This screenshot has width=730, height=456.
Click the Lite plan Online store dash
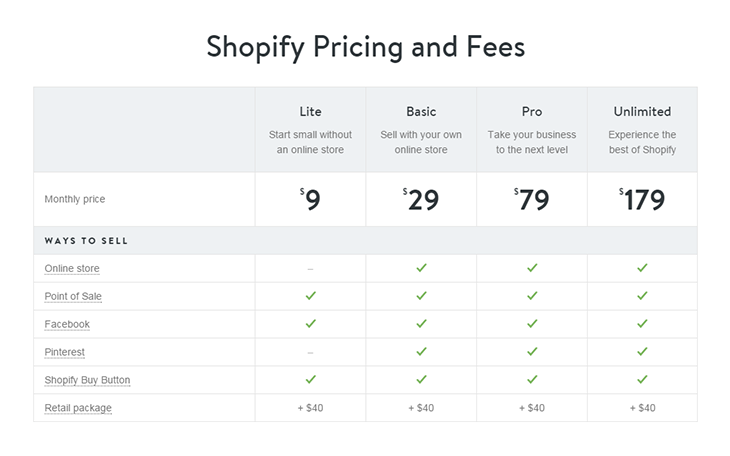point(310,269)
